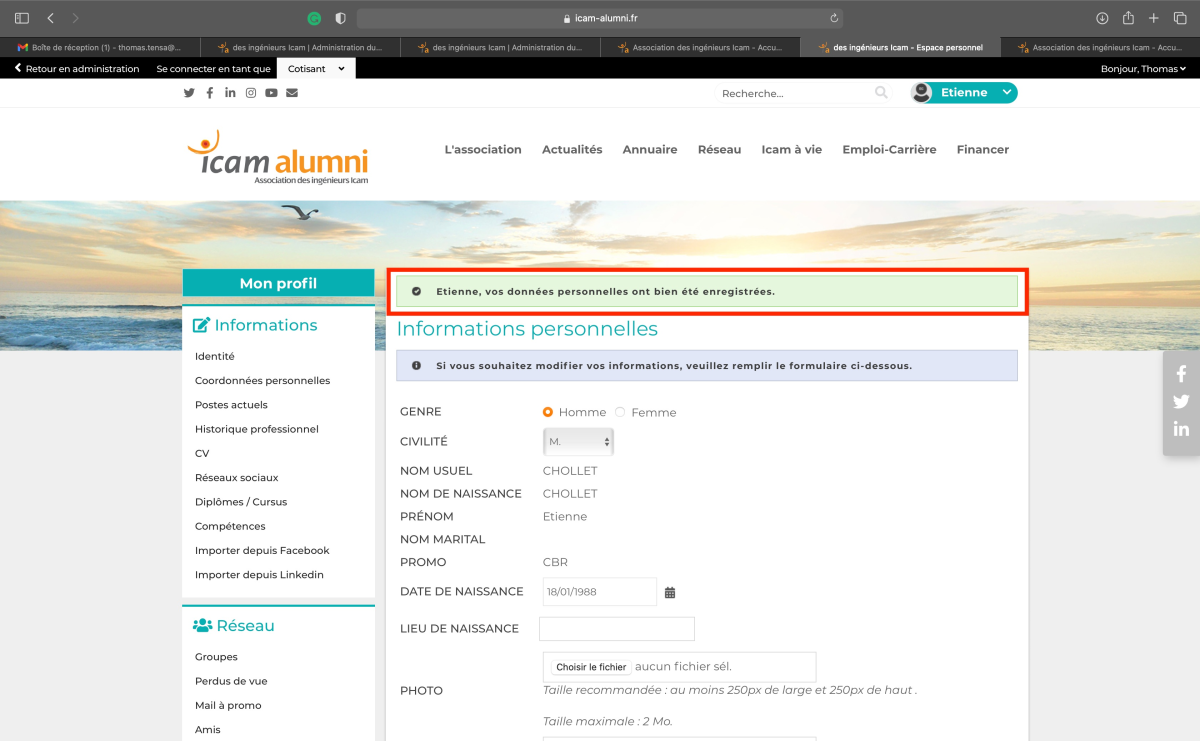The height and width of the screenshot is (741, 1200).
Task: Share via floating LinkedIn side icon
Action: (x=1181, y=429)
